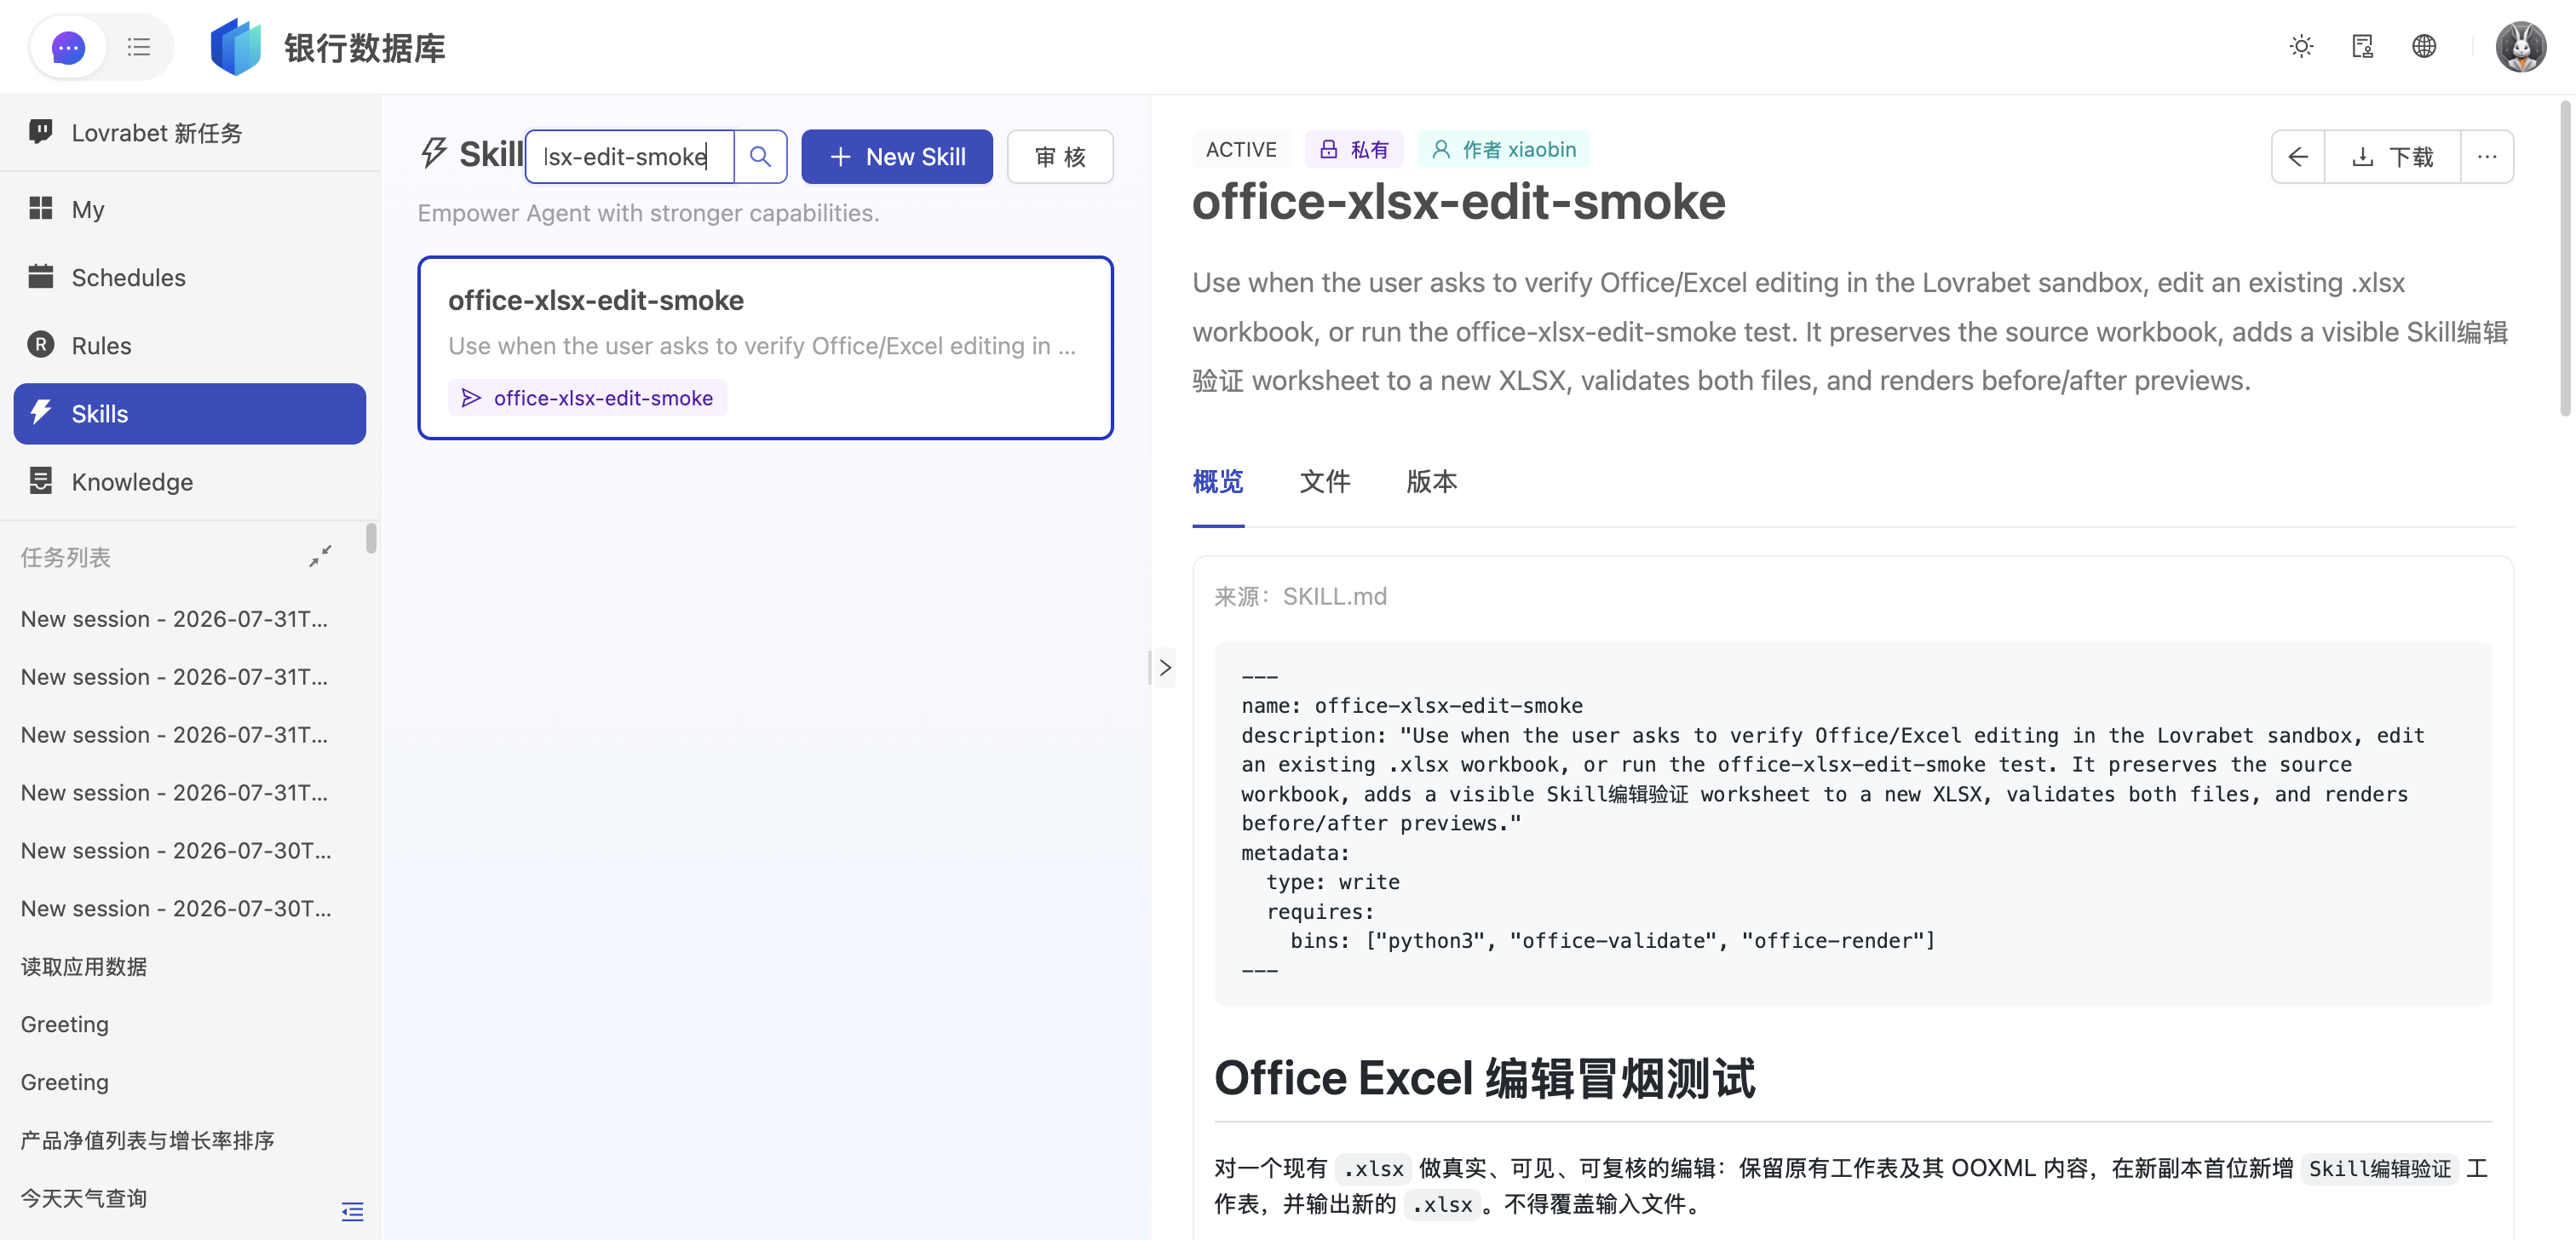This screenshot has height=1240, width=2576.
Task: Open Rules in the sidebar
Action: click(190, 345)
